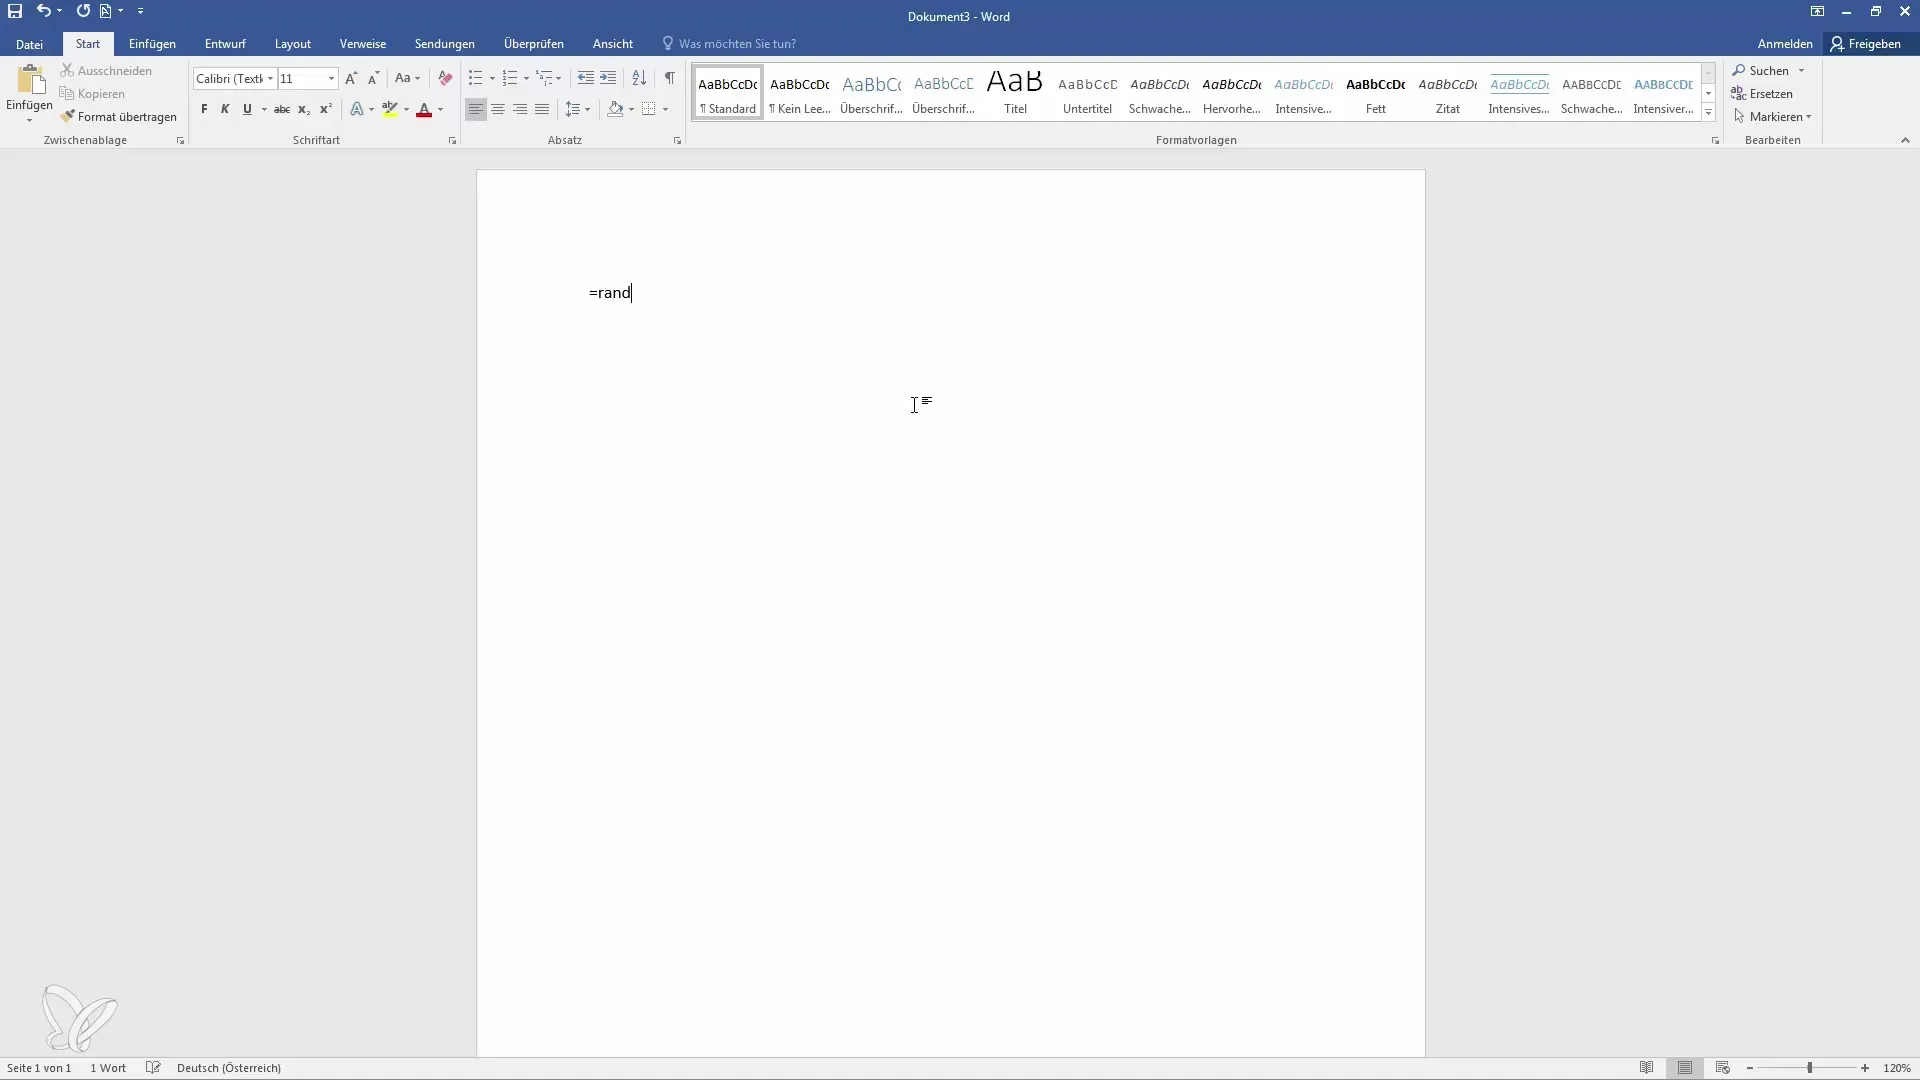Open the numbering list dropdown
The image size is (1920, 1080).
pos(526,78)
